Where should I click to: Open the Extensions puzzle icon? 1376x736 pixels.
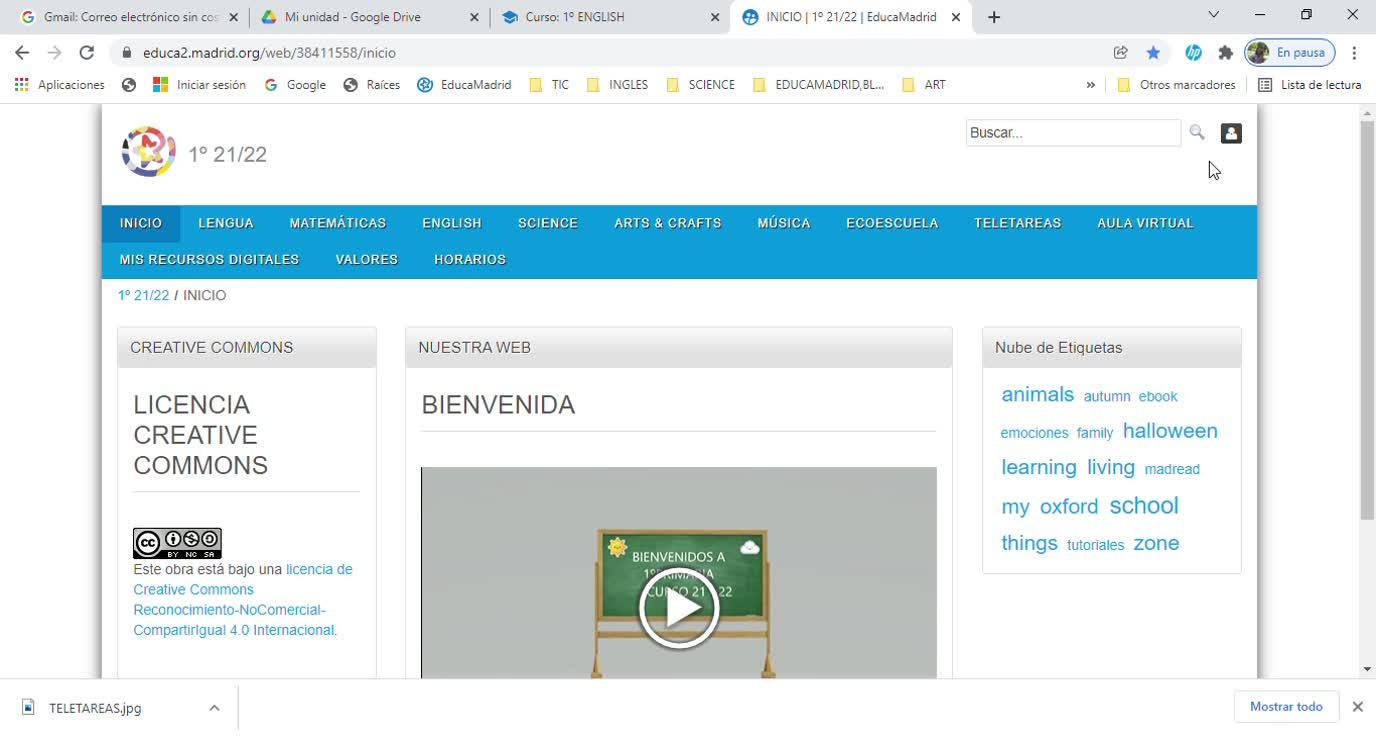point(1225,53)
